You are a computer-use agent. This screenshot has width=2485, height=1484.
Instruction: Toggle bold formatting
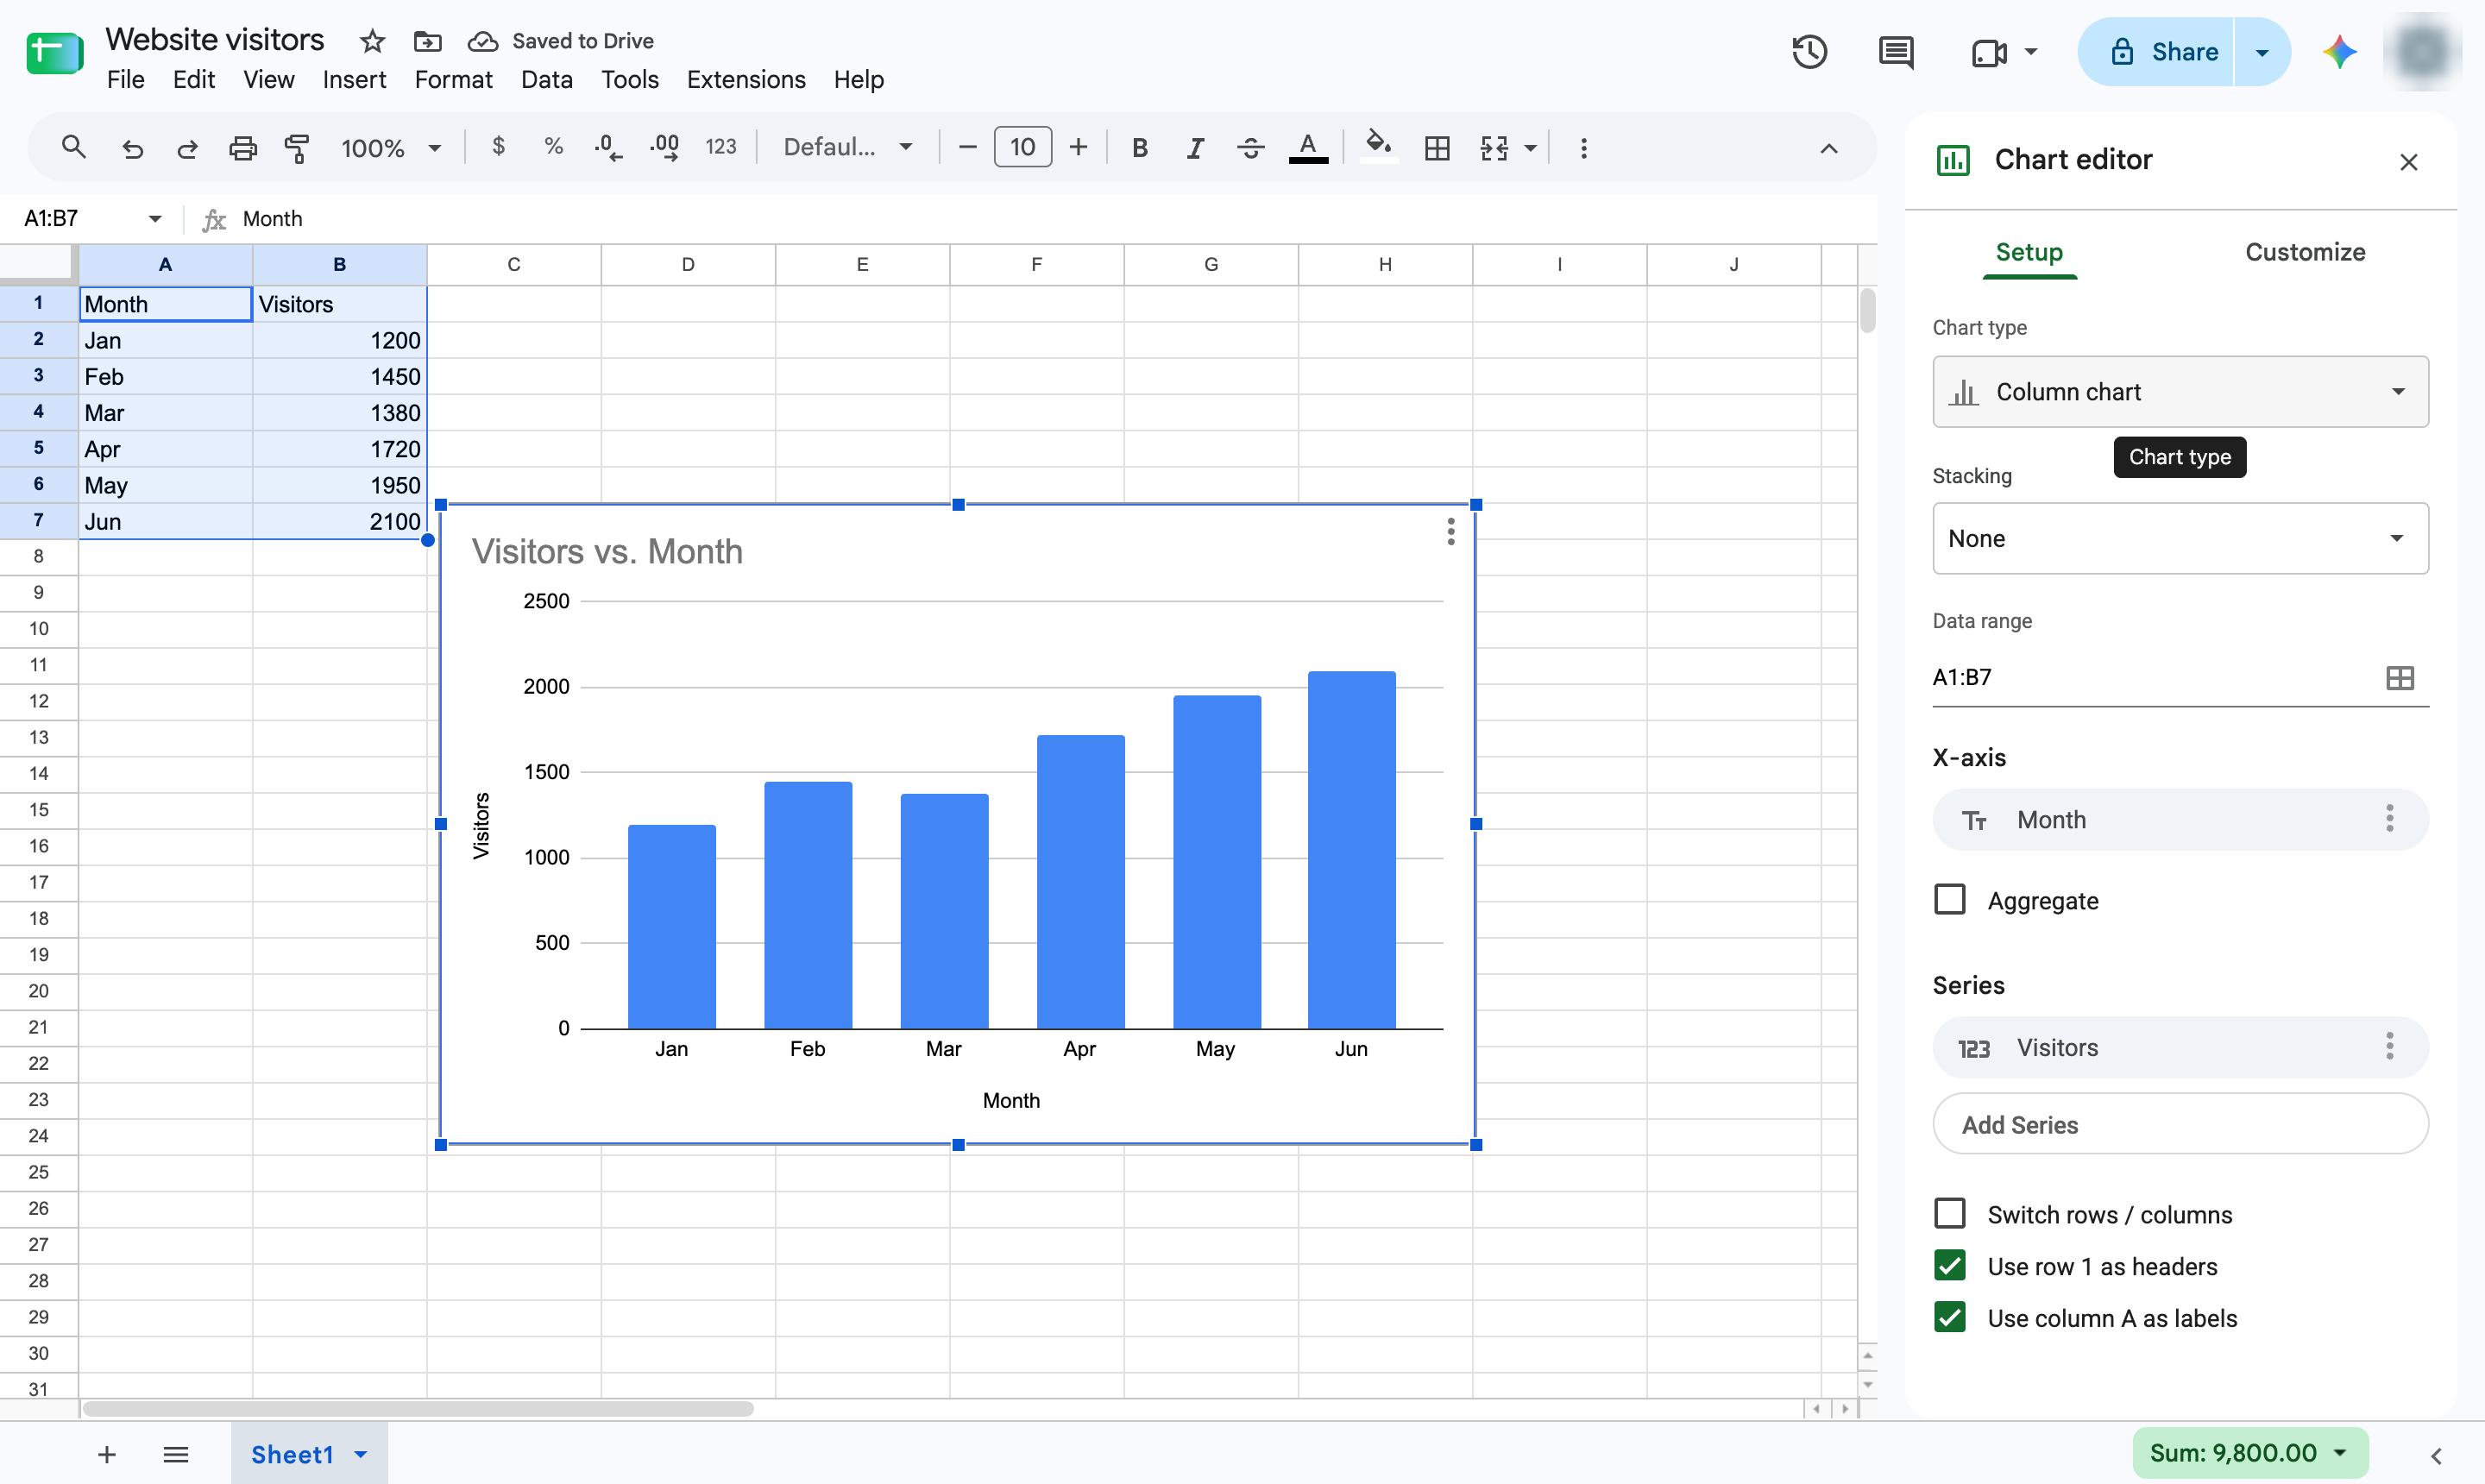1139,148
